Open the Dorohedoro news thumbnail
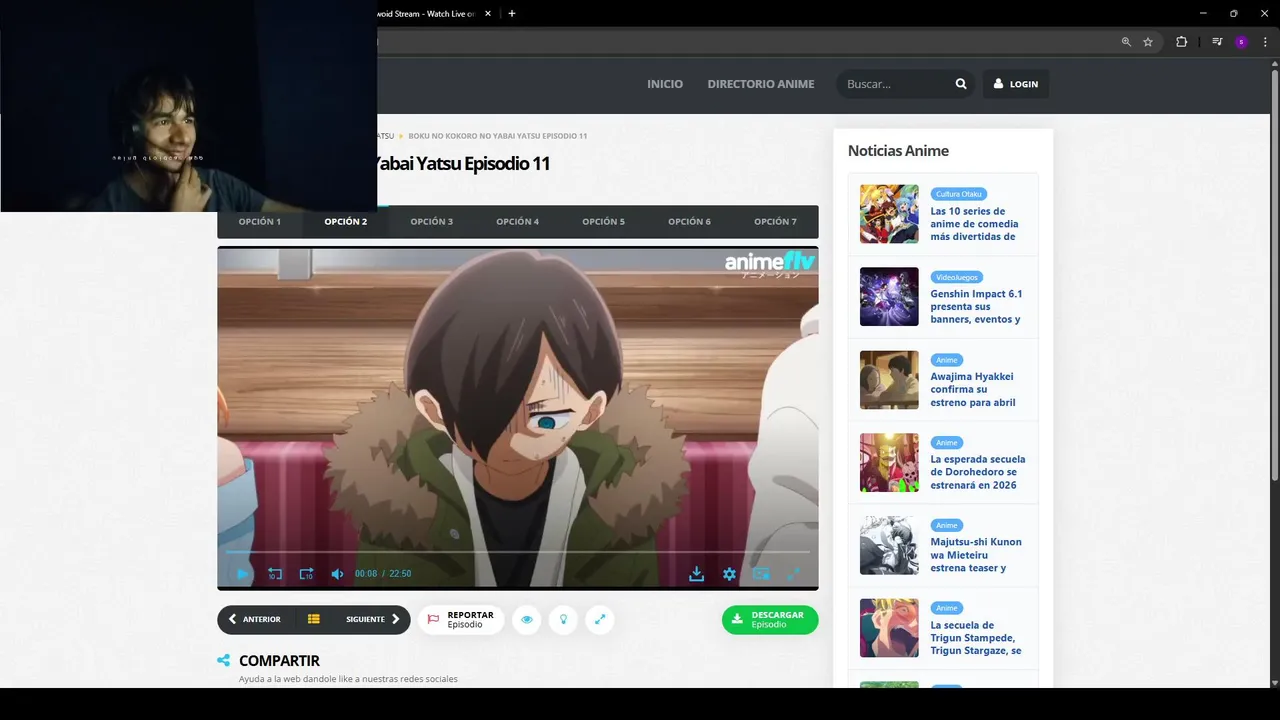Viewport: 1280px width, 720px height. click(889, 463)
